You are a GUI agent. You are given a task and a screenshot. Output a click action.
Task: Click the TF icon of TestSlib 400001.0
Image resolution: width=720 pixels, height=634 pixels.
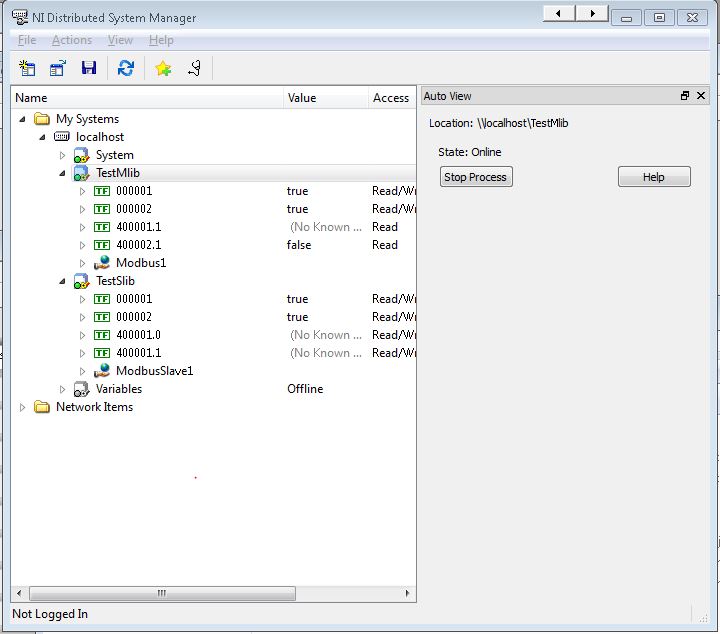[102, 335]
